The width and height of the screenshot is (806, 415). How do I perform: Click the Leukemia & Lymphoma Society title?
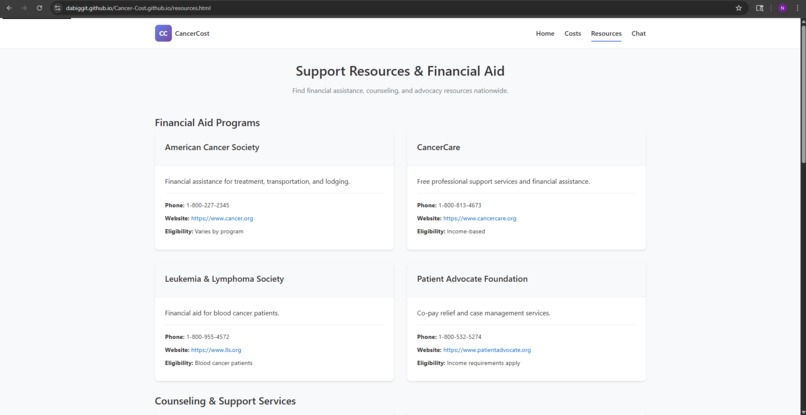pos(224,279)
